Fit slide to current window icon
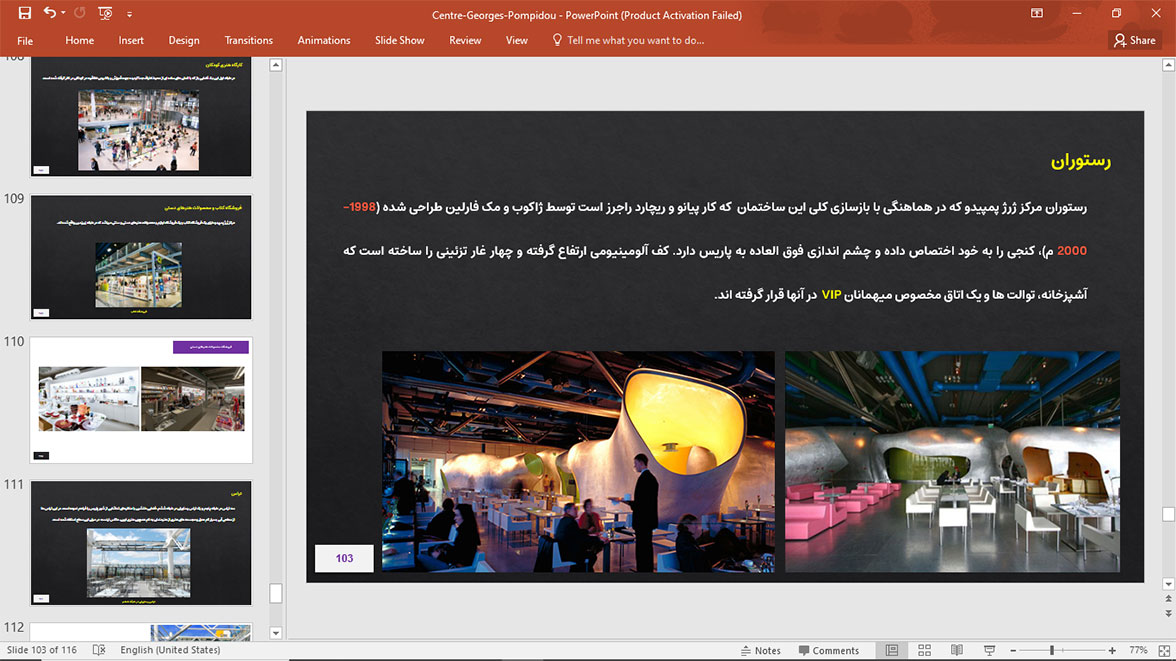1176x661 pixels. (1164, 650)
